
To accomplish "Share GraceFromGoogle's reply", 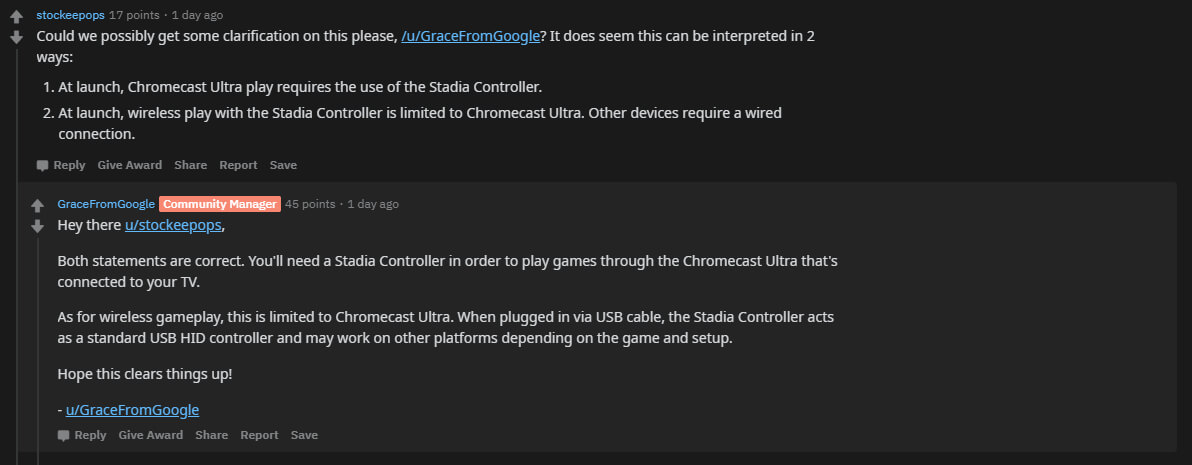I will tap(211, 435).
